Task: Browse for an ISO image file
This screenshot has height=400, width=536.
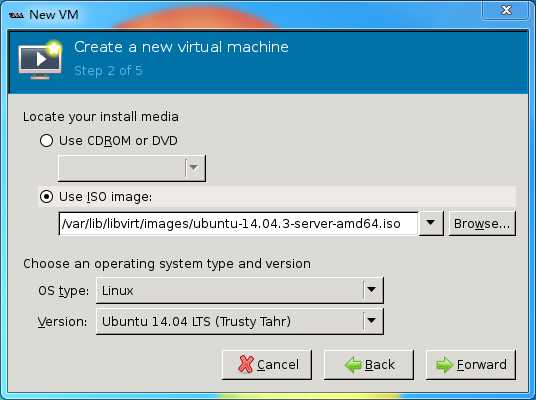Action: point(482,224)
